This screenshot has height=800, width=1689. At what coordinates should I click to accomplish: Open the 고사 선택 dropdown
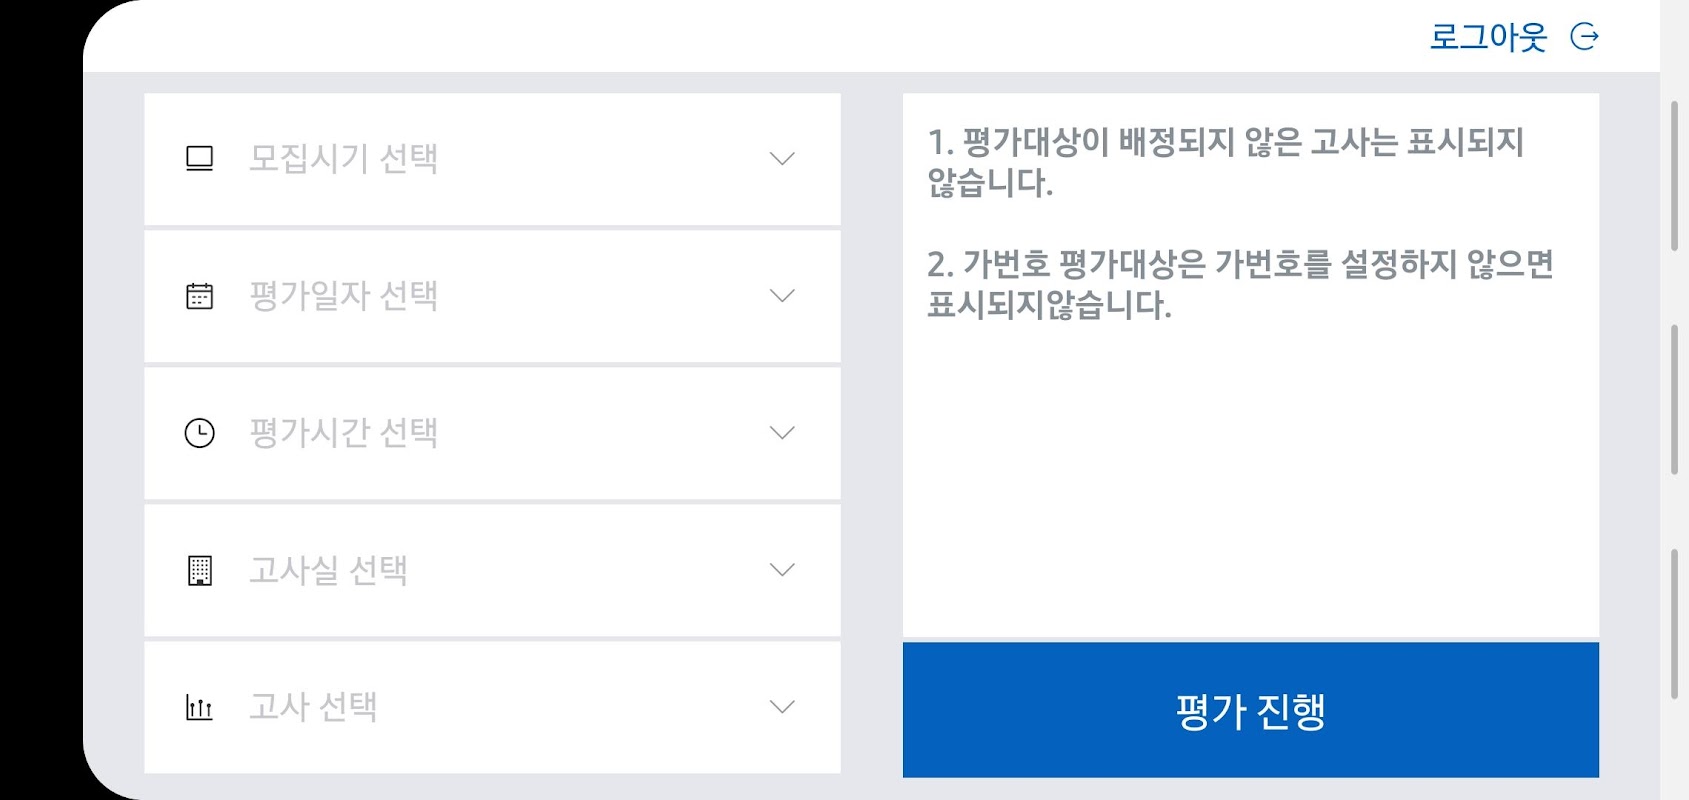(x=492, y=707)
